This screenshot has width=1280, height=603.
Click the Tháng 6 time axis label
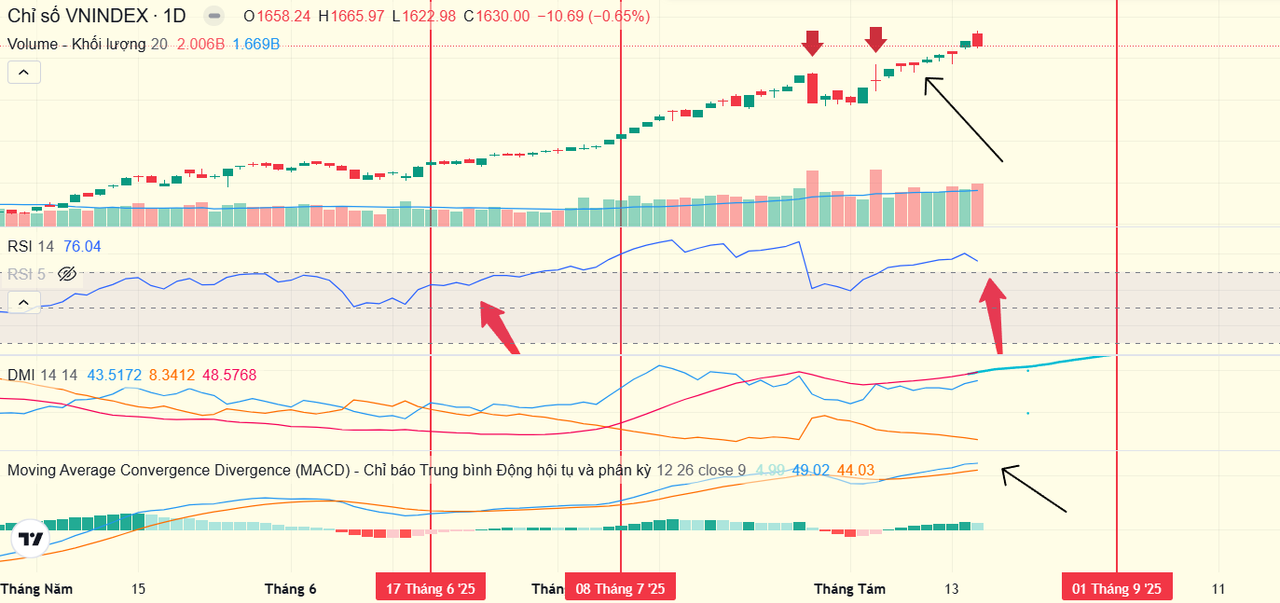290,588
